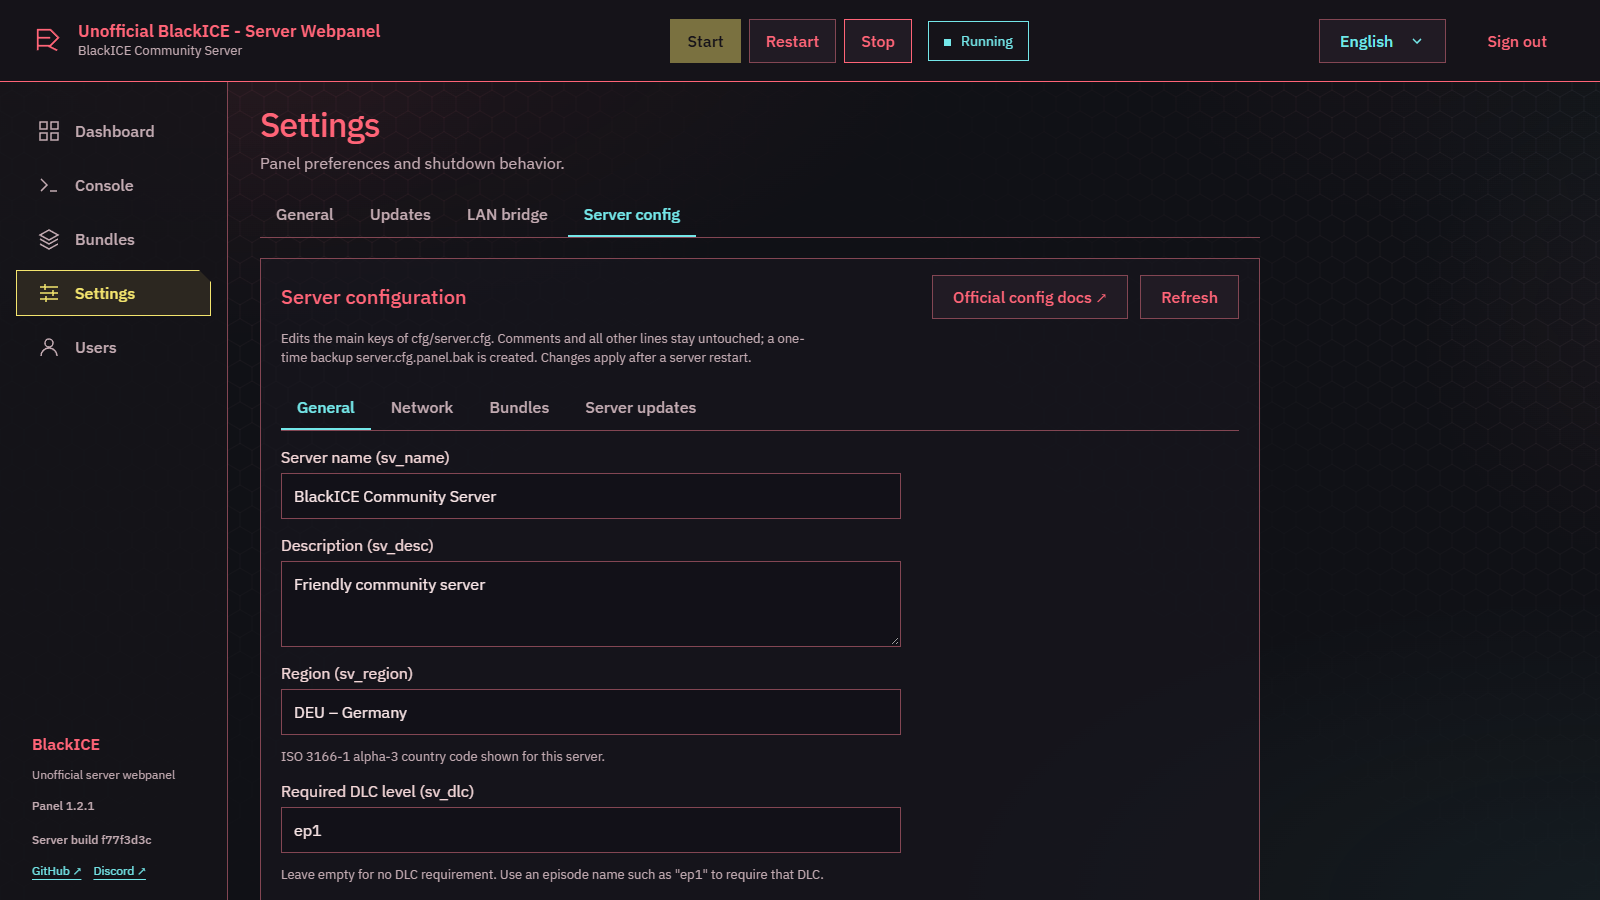Viewport: 1600px width, 900px height.
Task: Click the Settings sliders icon
Action: click(x=49, y=293)
